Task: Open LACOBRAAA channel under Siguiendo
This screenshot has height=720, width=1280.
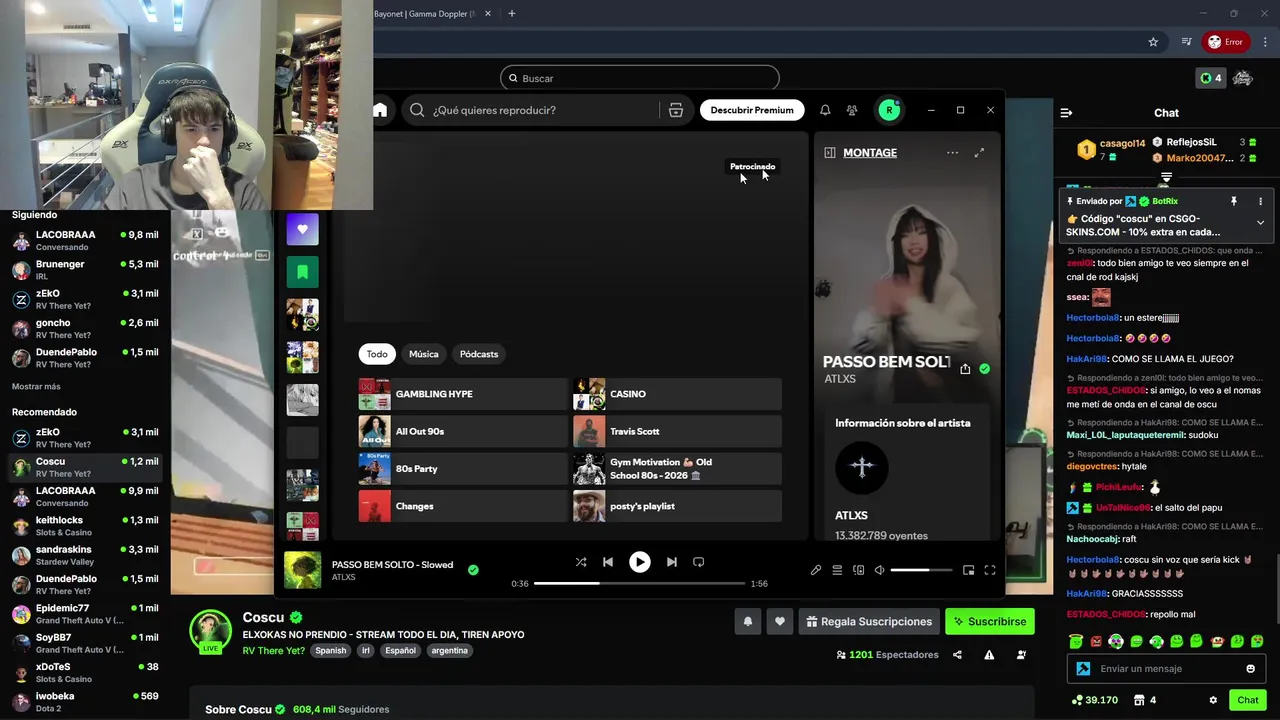Action: click(85, 240)
